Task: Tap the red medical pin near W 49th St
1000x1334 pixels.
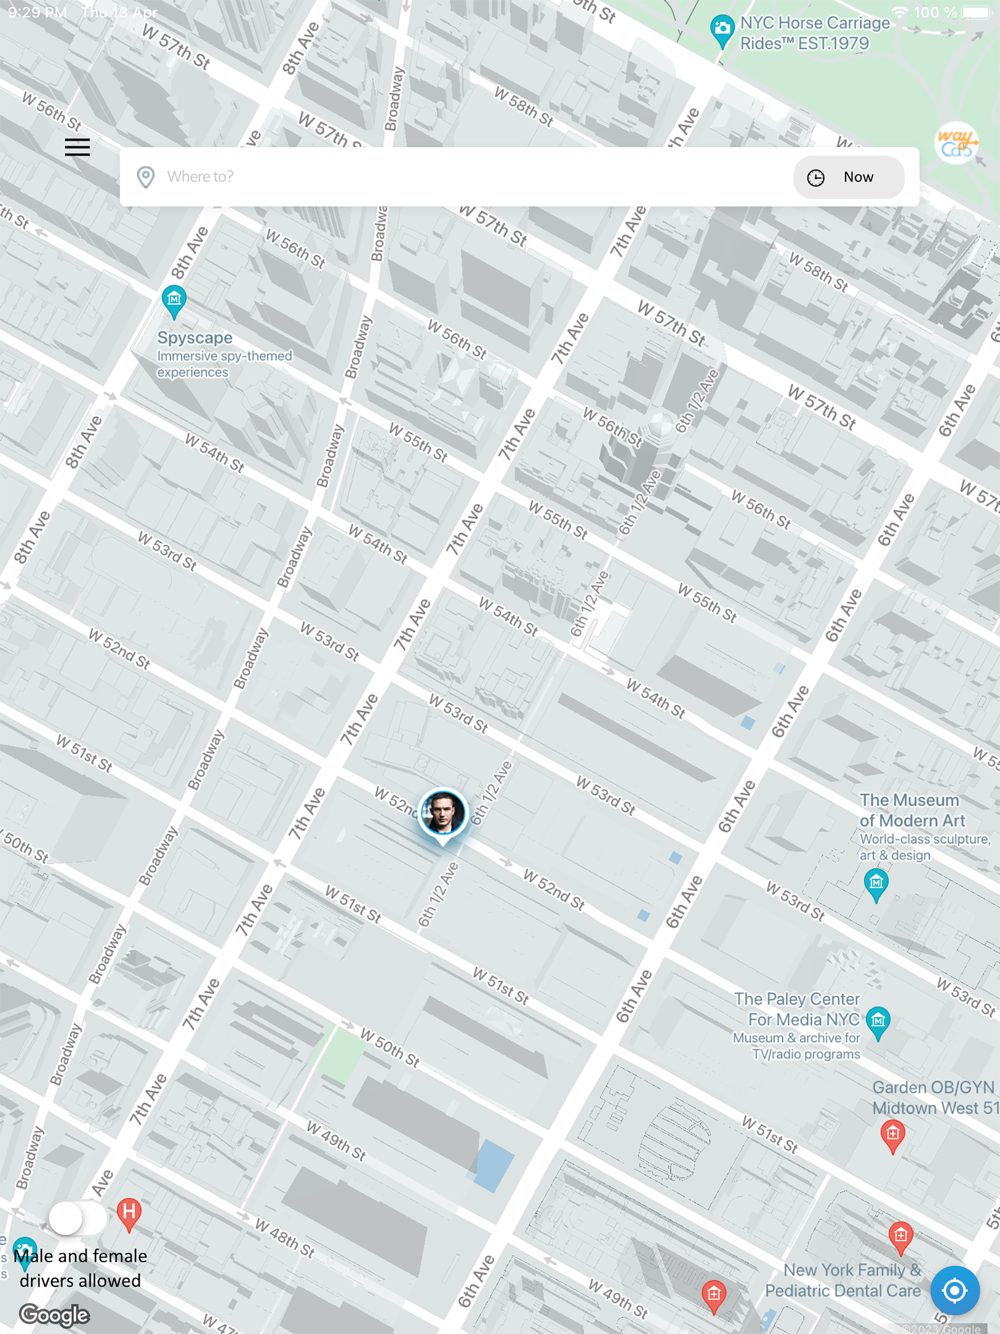Action: tap(714, 1296)
